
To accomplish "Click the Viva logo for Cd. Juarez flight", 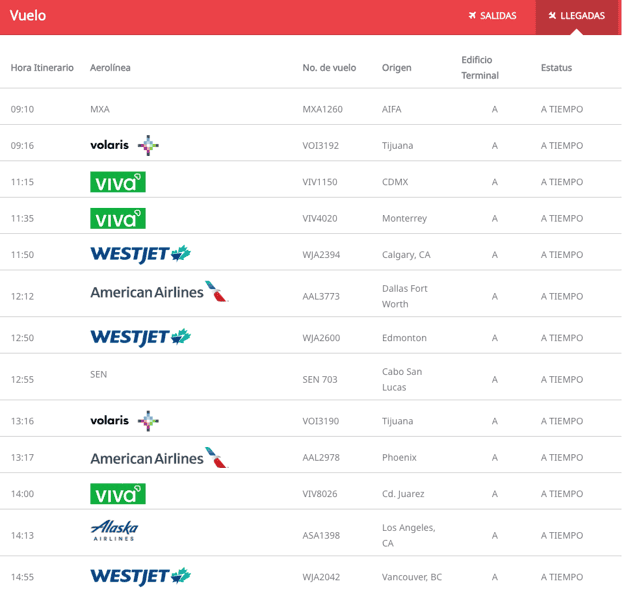I will click(118, 494).
